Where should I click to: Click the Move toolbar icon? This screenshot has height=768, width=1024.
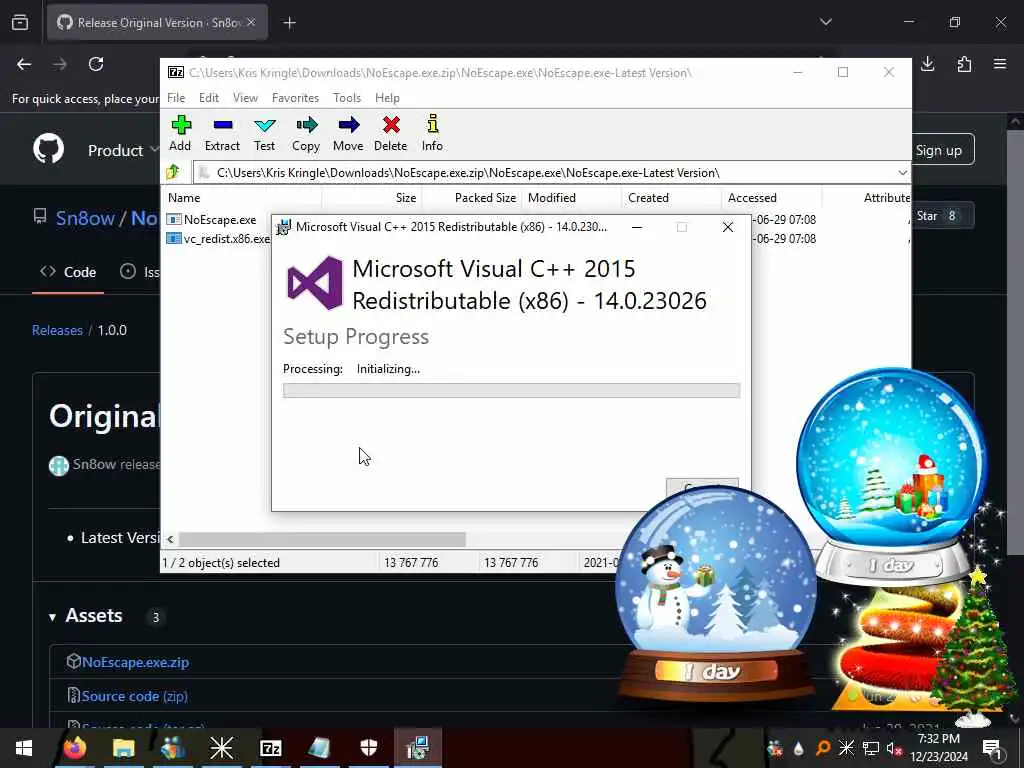(348, 133)
